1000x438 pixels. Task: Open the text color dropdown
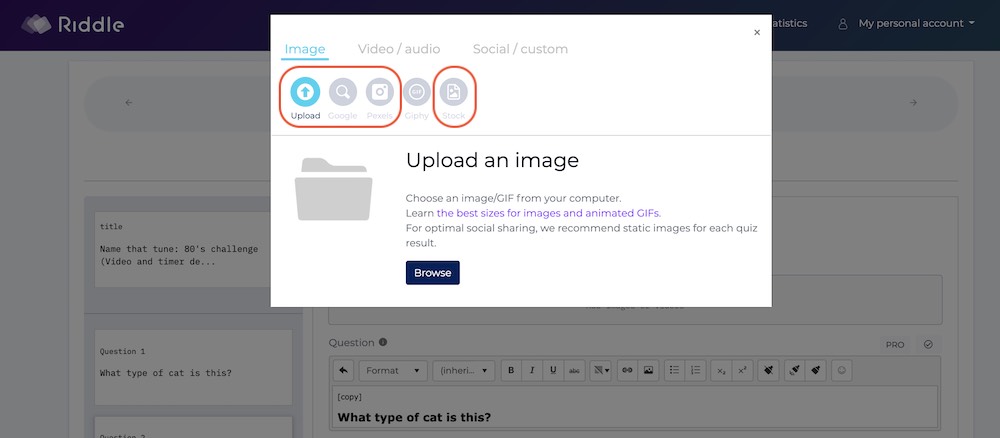600,370
